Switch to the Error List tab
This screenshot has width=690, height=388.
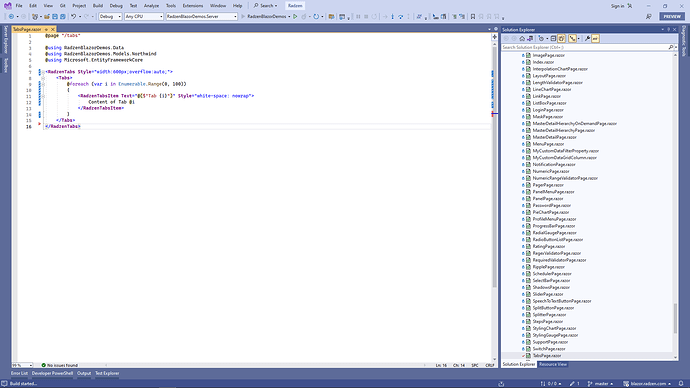coord(19,373)
